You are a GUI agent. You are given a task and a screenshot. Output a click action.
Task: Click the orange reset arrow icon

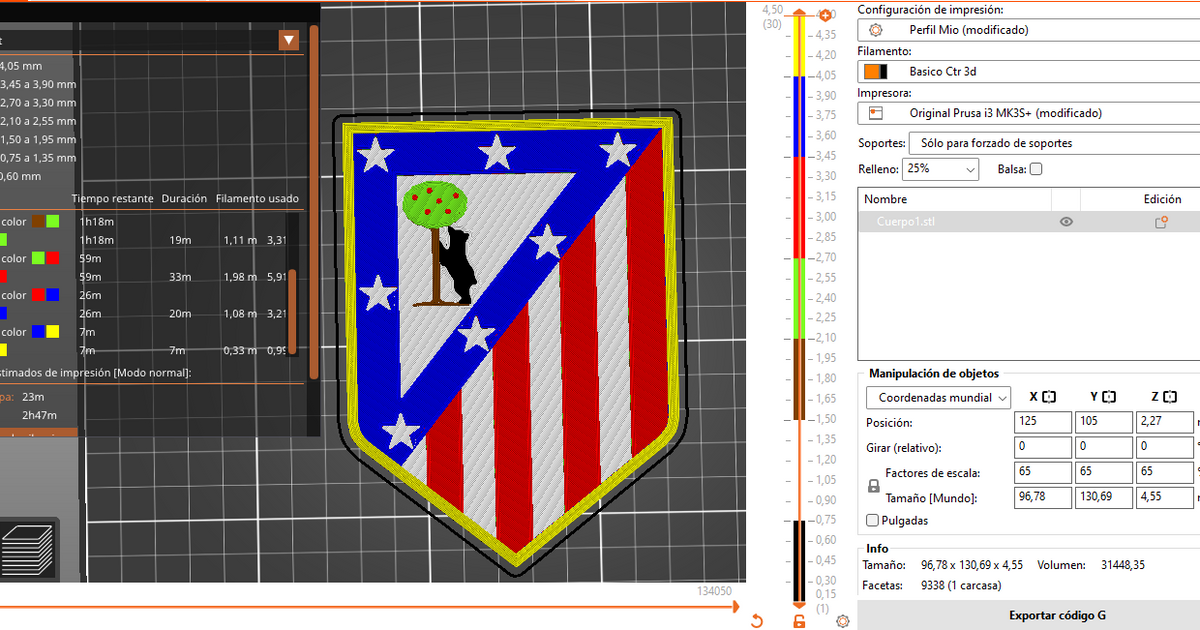click(x=757, y=621)
